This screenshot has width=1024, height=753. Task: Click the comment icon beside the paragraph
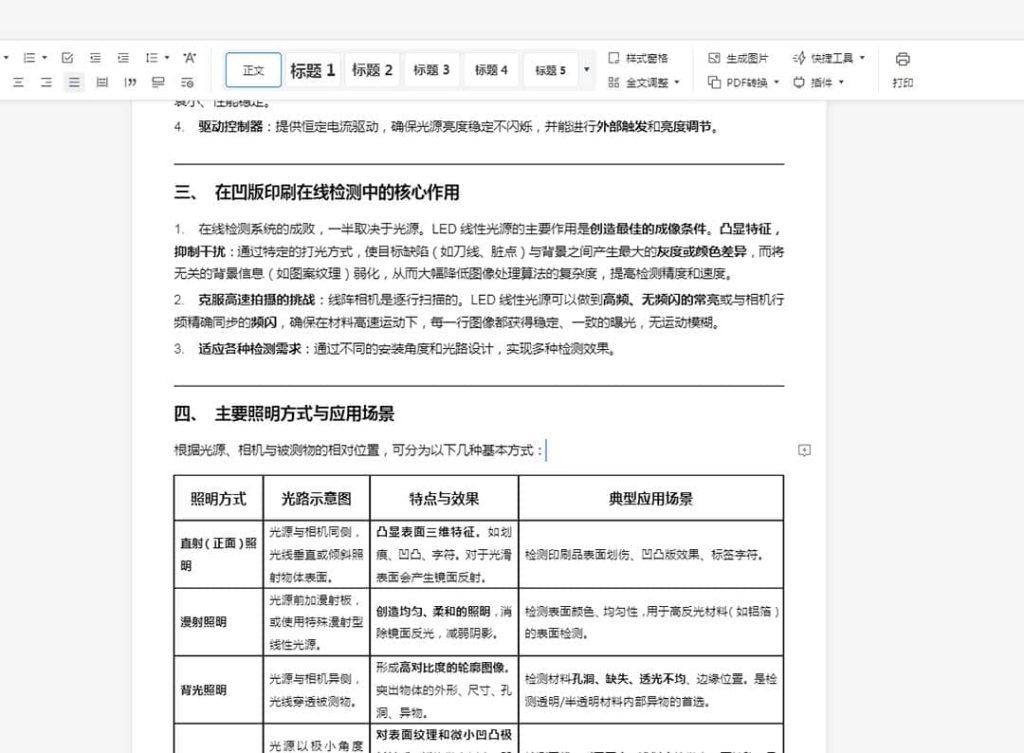pos(805,450)
